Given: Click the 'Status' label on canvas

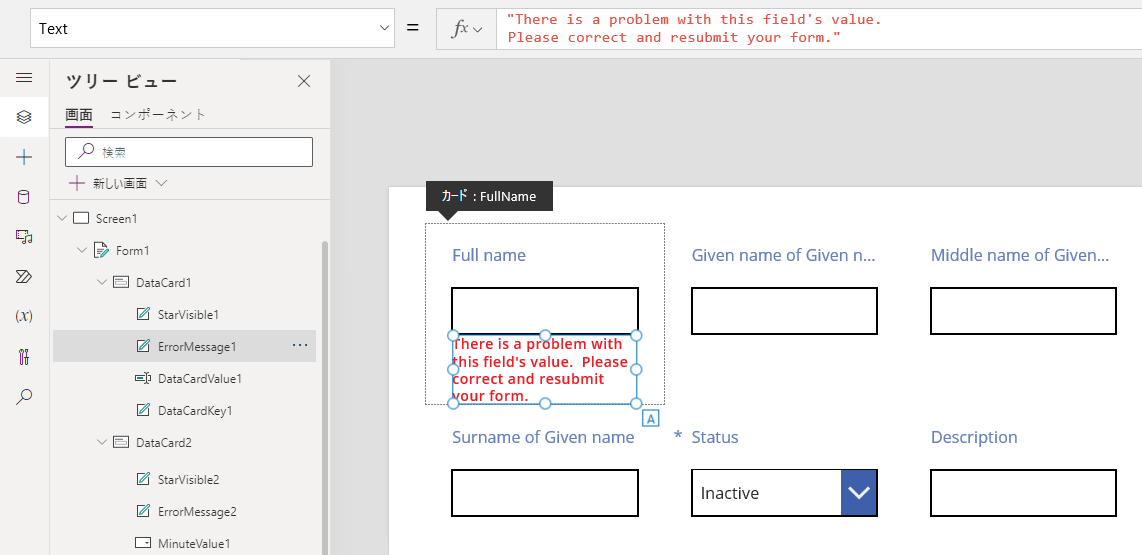Looking at the screenshot, I should (x=714, y=437).
